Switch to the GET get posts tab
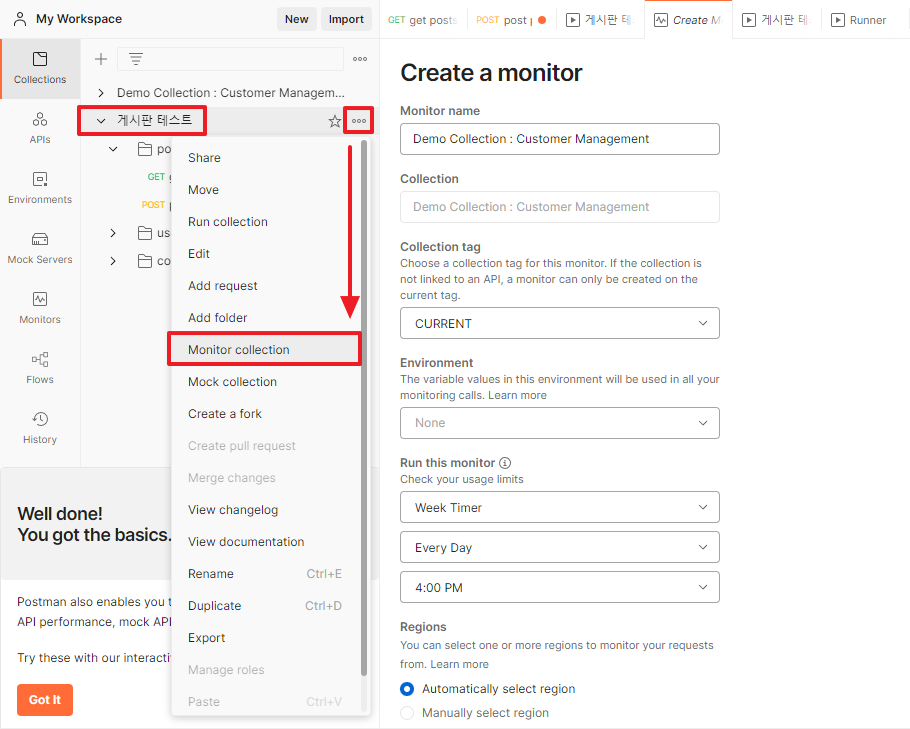The height and width of the screenshot is (729, 910). (x=422, y=20)
